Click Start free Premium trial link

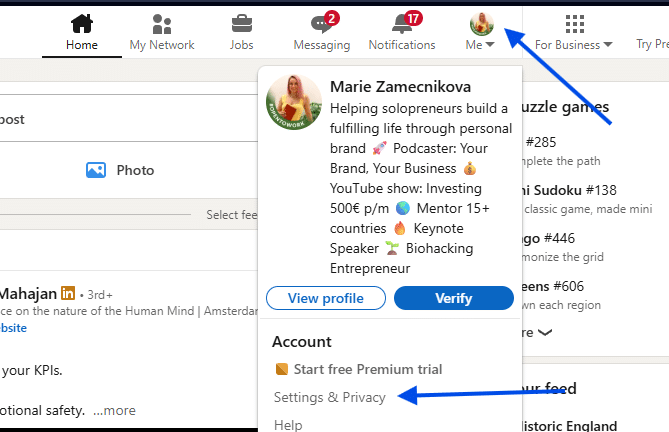coord(368,369)
